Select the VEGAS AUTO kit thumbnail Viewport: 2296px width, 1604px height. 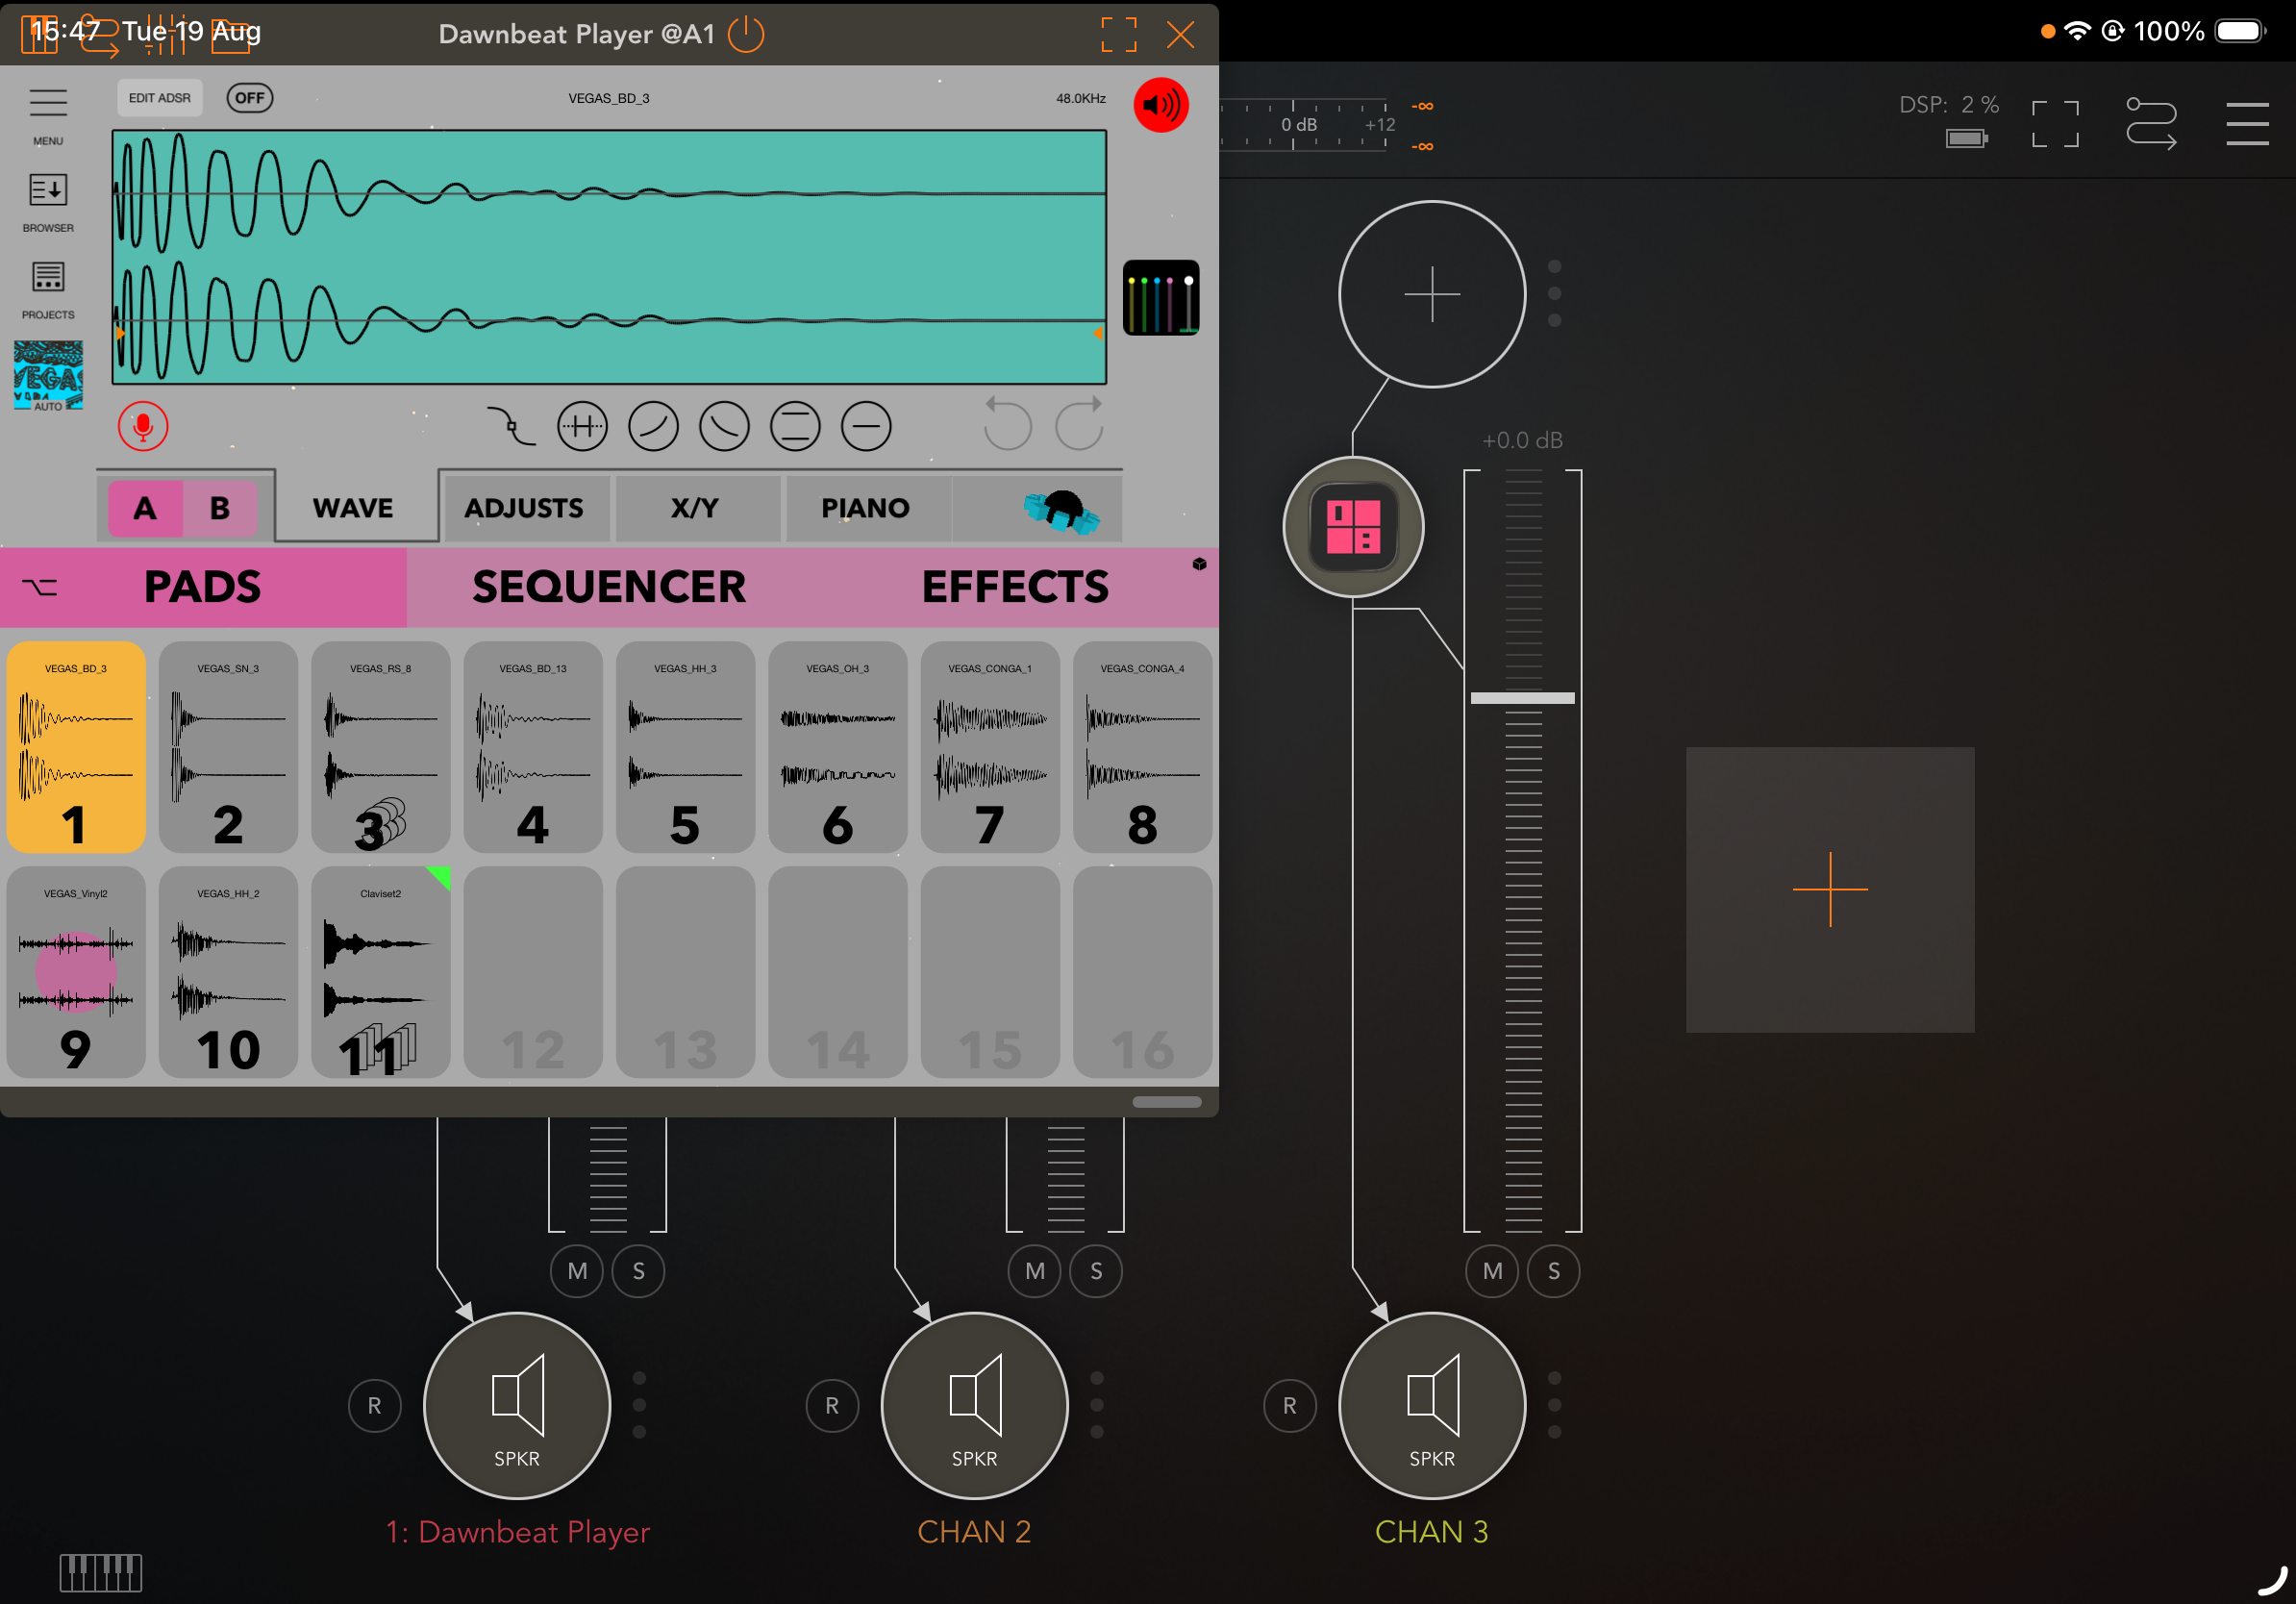pos(48,376)
